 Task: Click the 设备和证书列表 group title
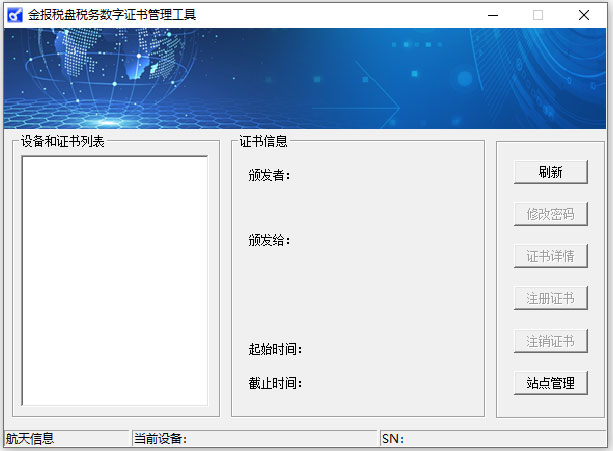63,141
